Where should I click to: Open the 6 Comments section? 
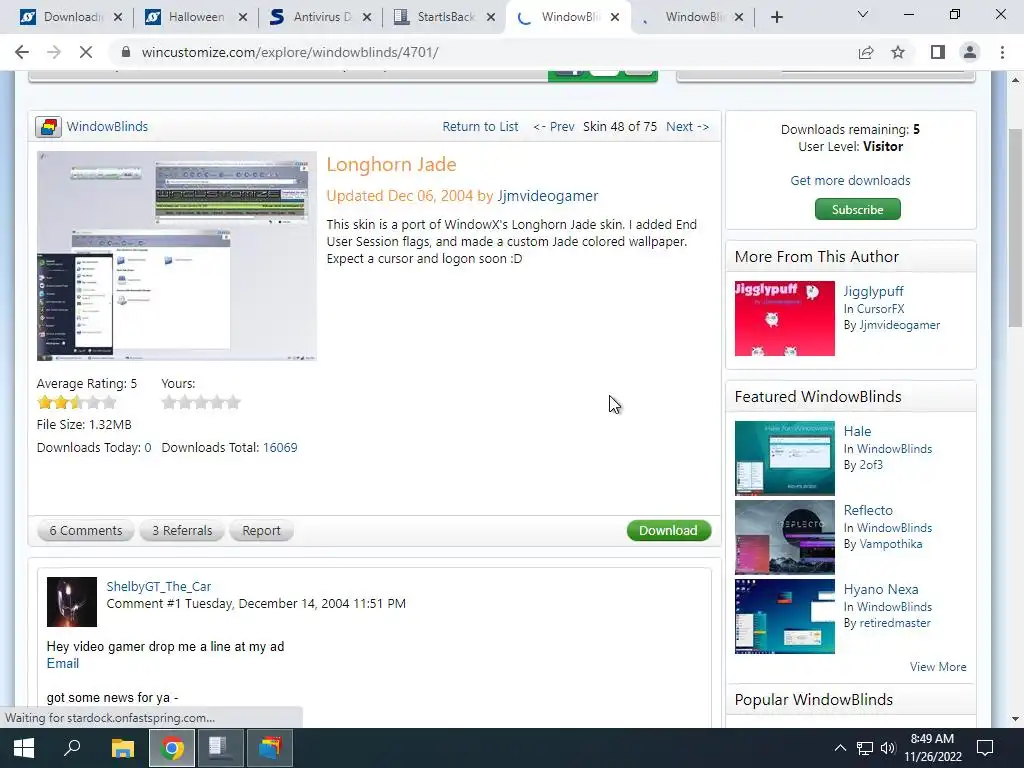pos(86,531)
